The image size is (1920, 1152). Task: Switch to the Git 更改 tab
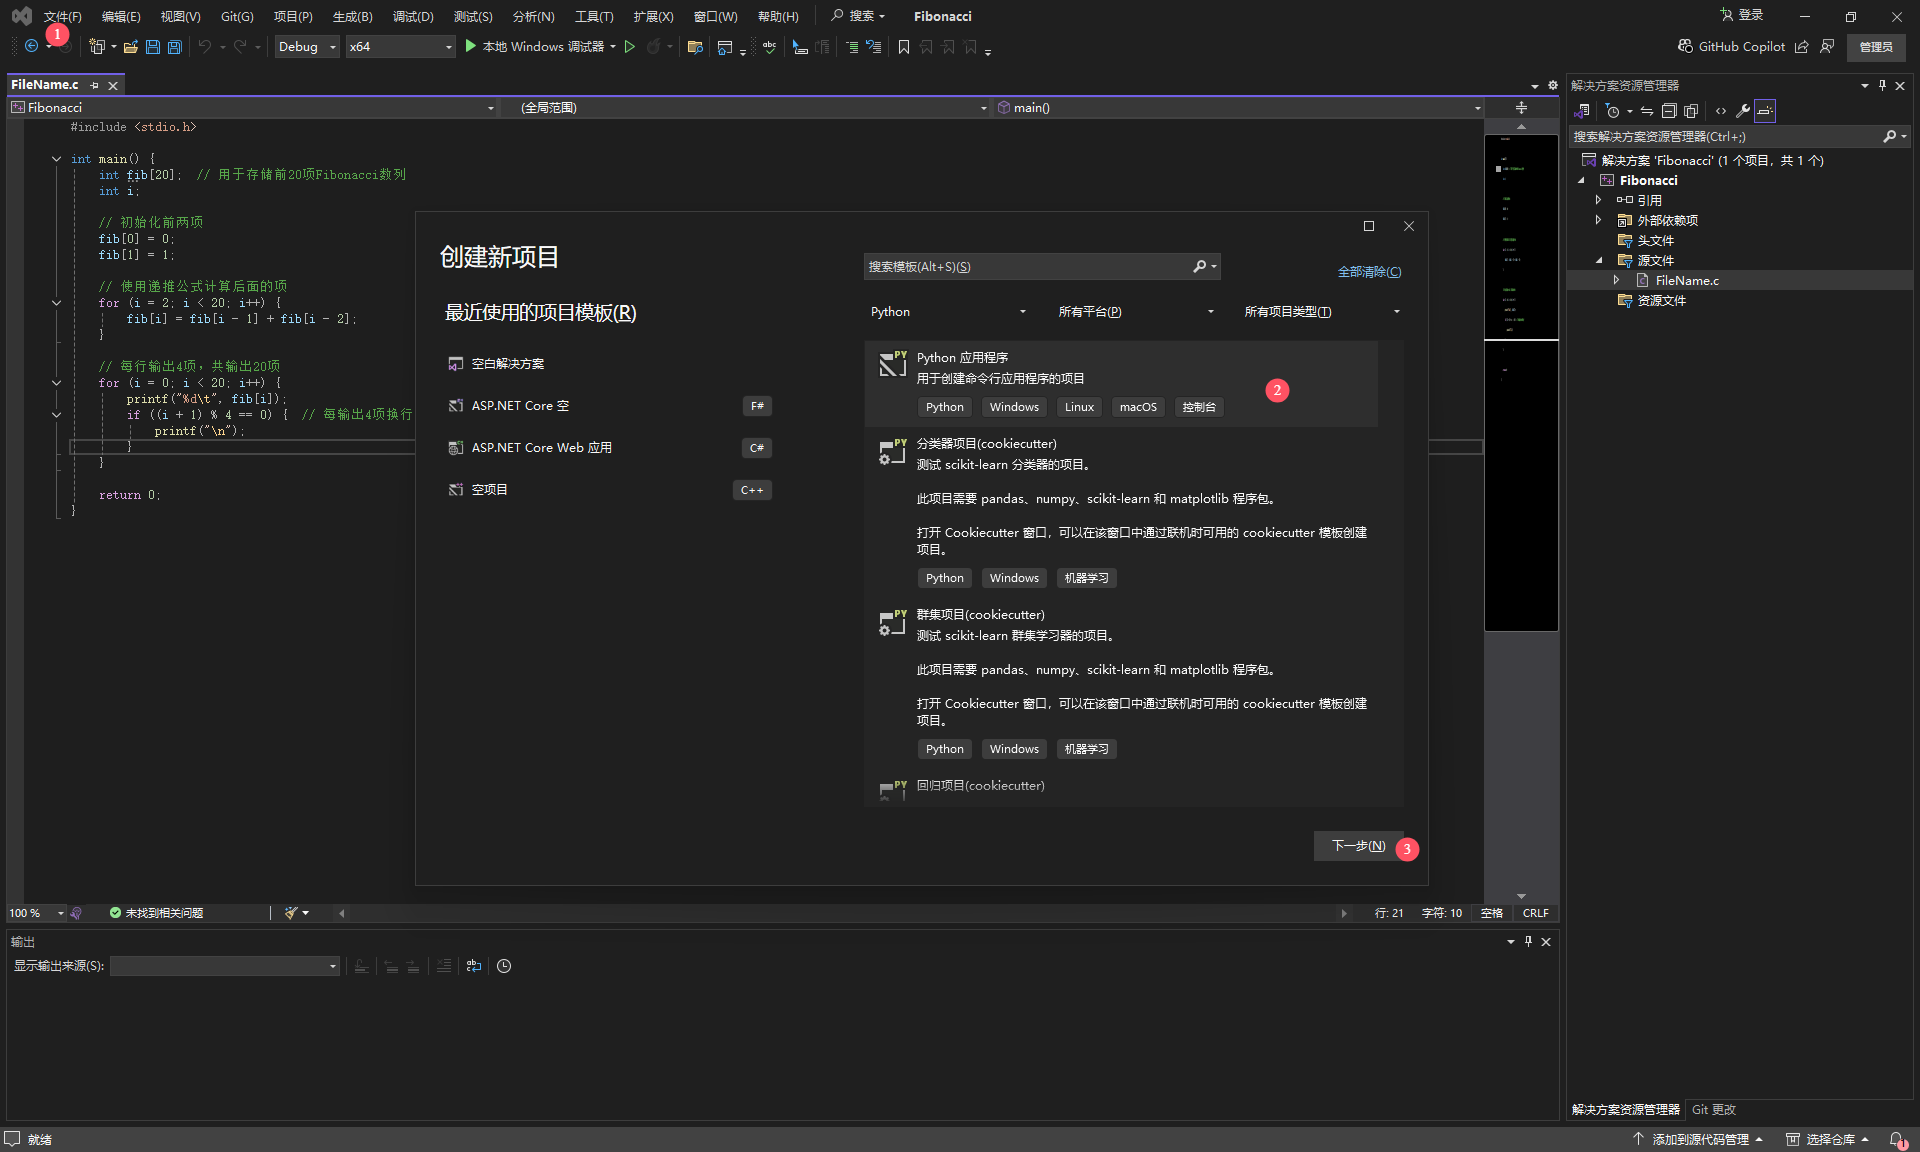(1713, 1109)
